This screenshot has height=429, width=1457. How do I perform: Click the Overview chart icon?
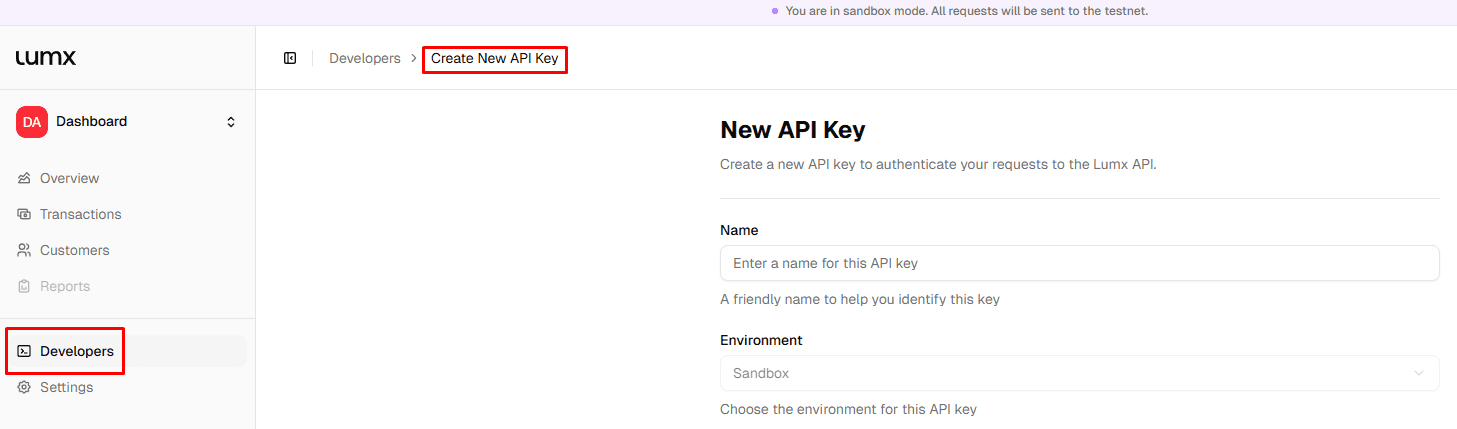click(24, 178)
